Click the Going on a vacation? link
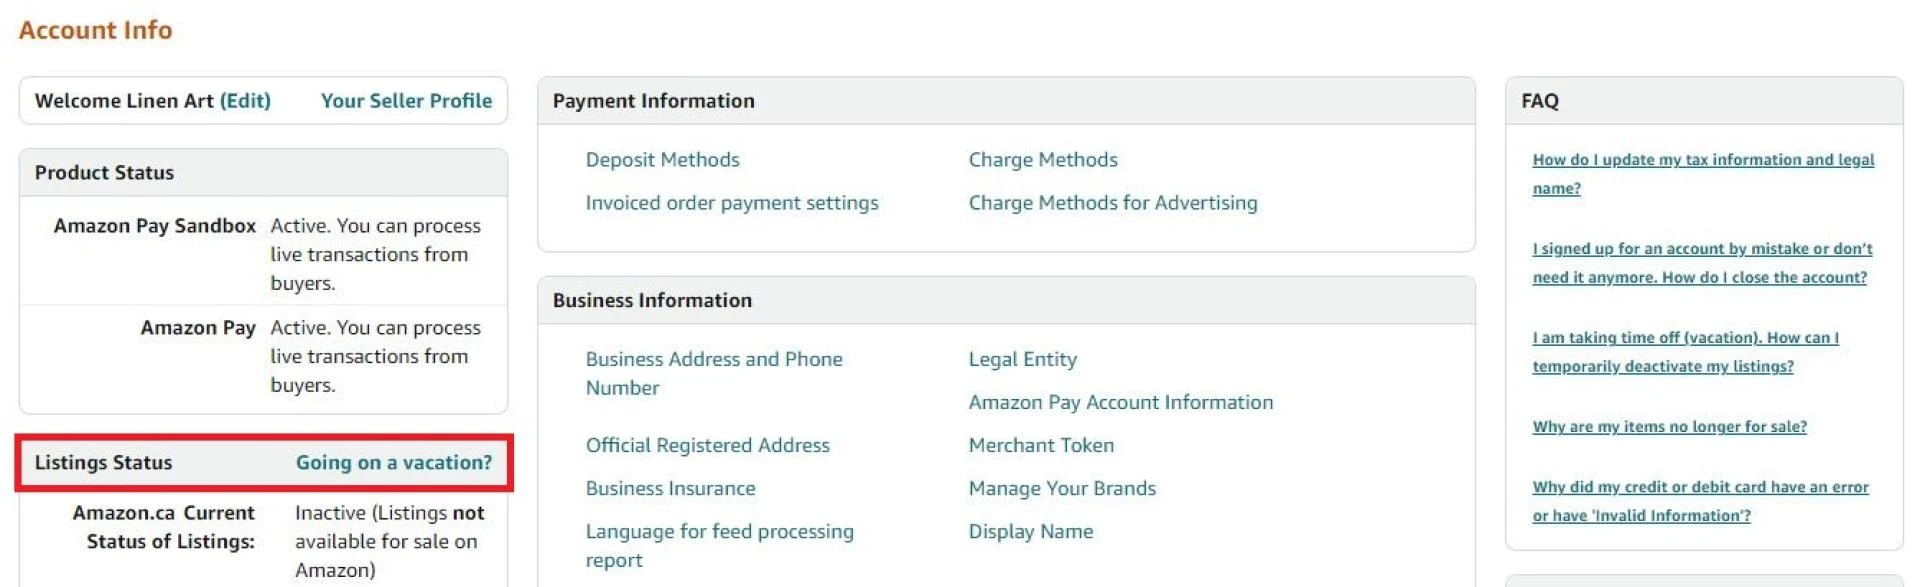Screen dimensions: 1920x587 [392, 462]
